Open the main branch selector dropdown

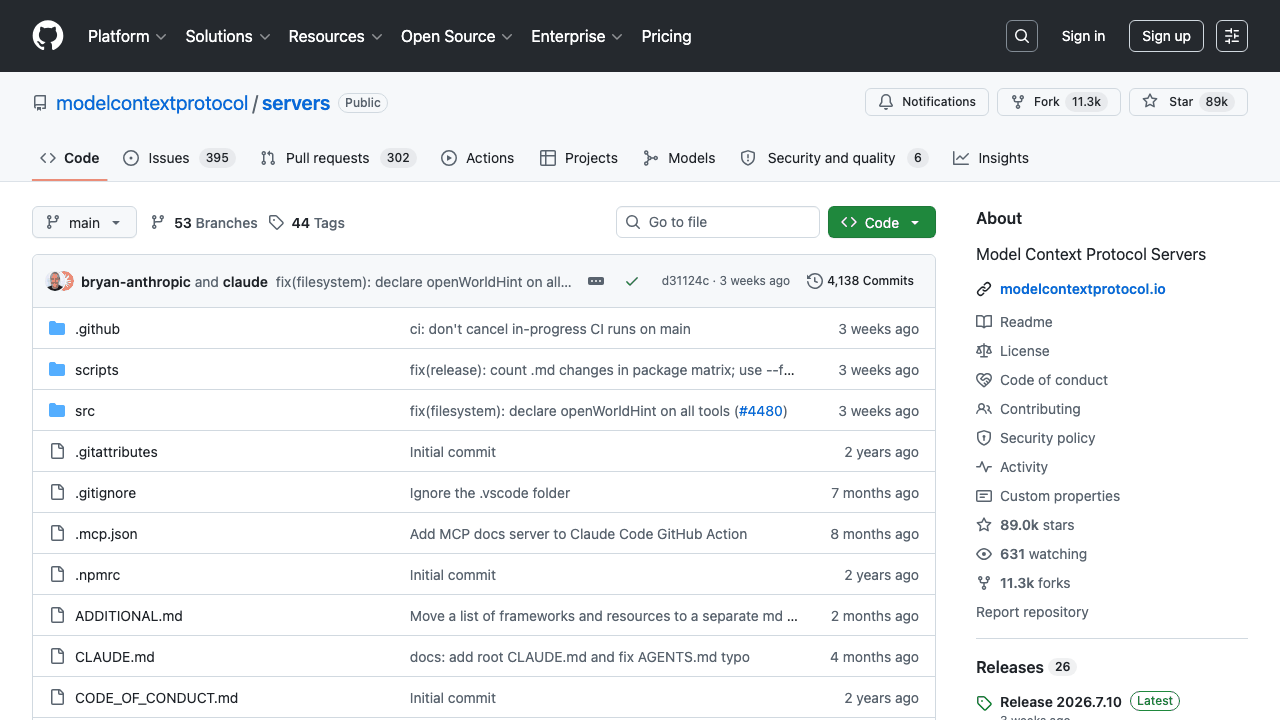tap(84, 223)
